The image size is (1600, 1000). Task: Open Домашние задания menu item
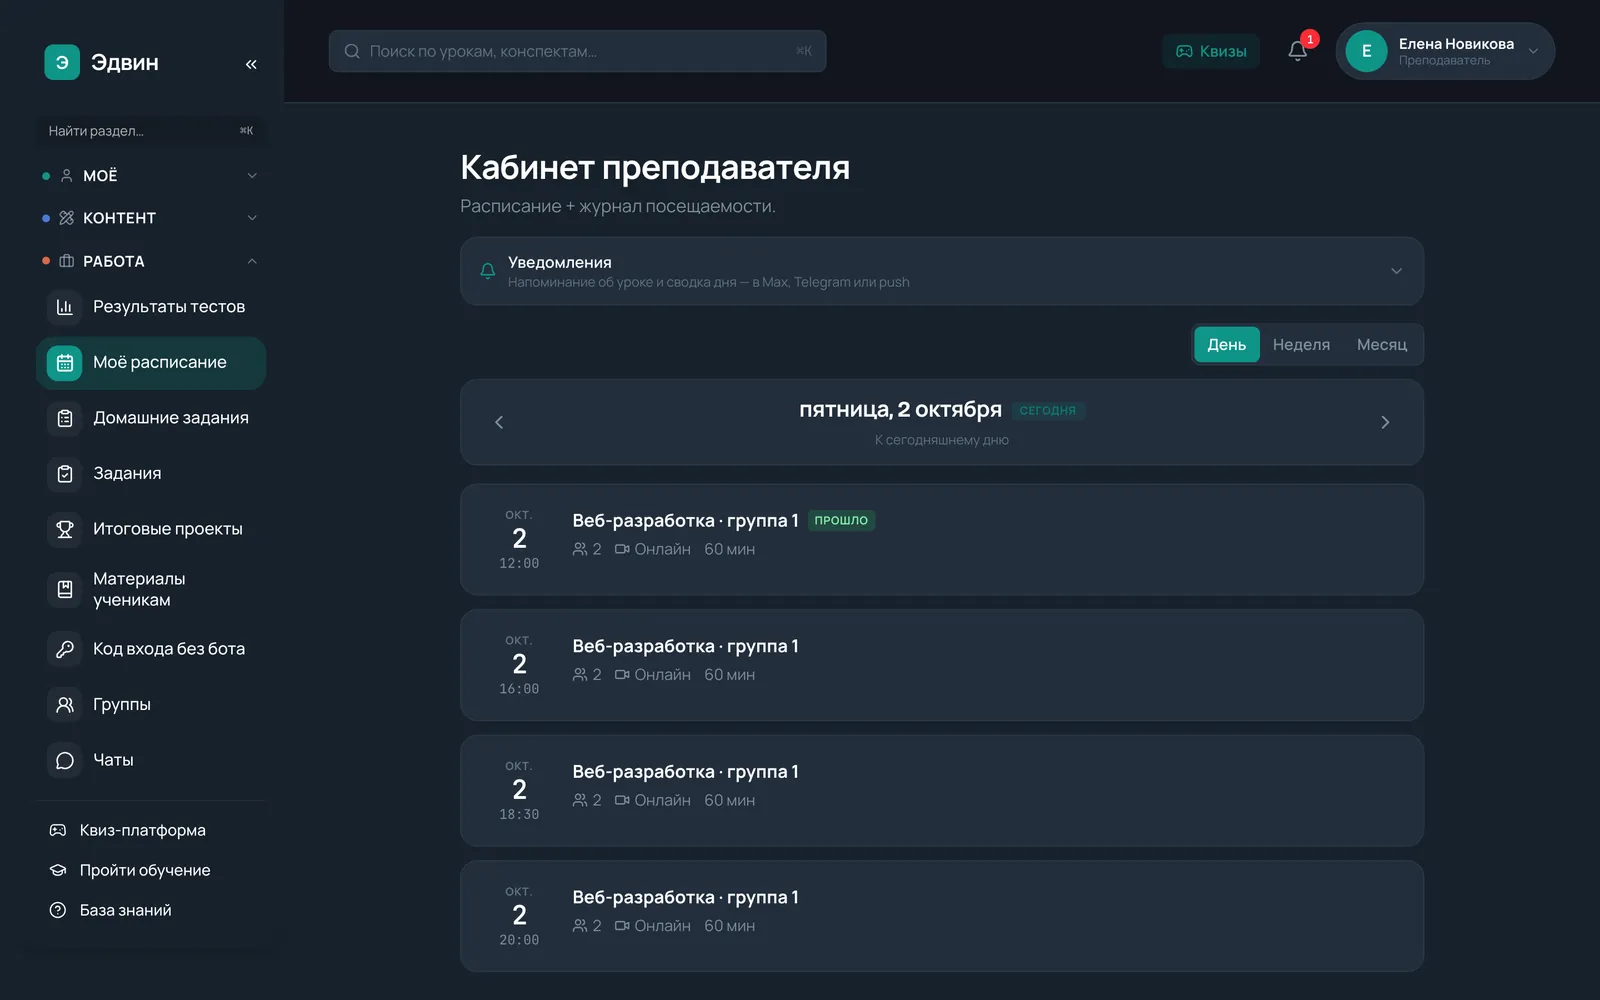pos(151,418)
